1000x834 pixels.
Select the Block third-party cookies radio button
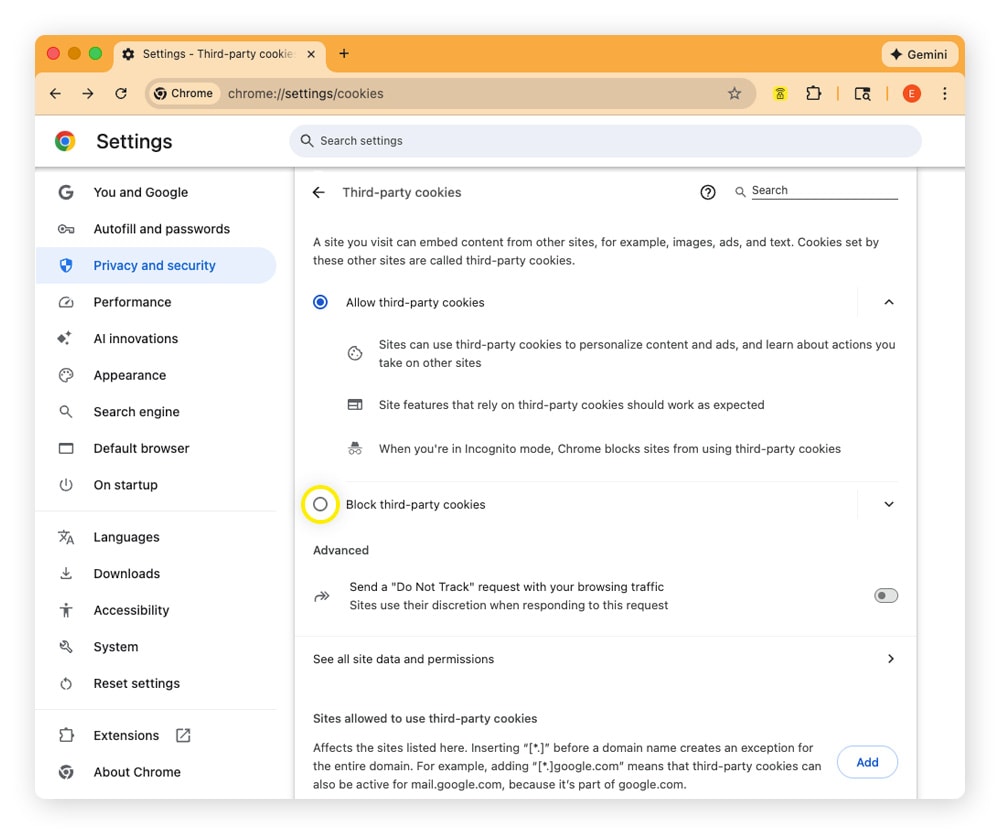coord(320,504)
